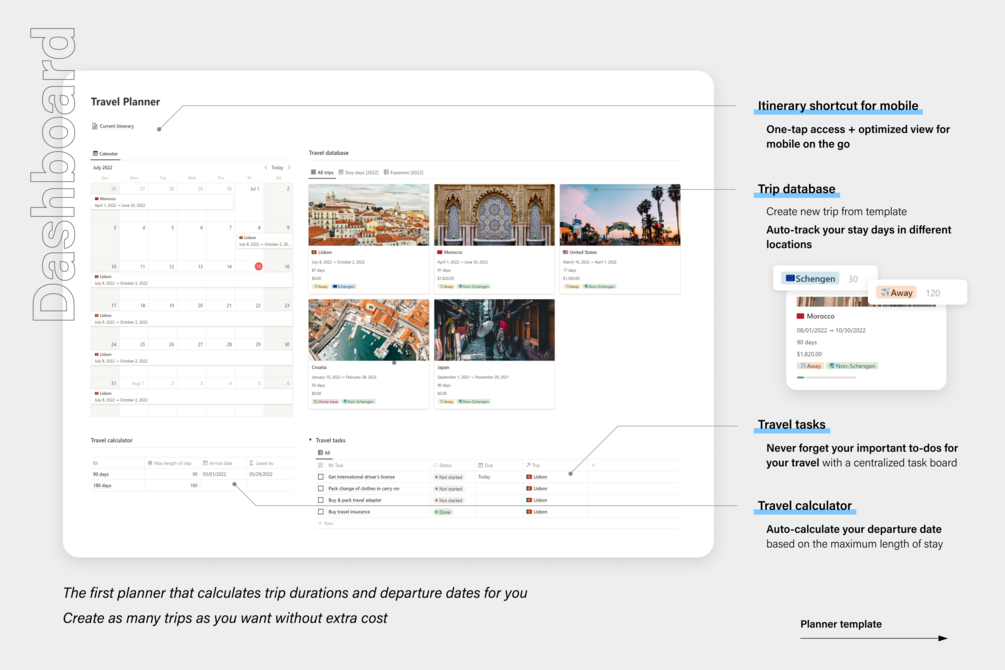Open the Lisbon trip card thumbnail
This screenshot has width=1005, height=670.
point(369,215)
